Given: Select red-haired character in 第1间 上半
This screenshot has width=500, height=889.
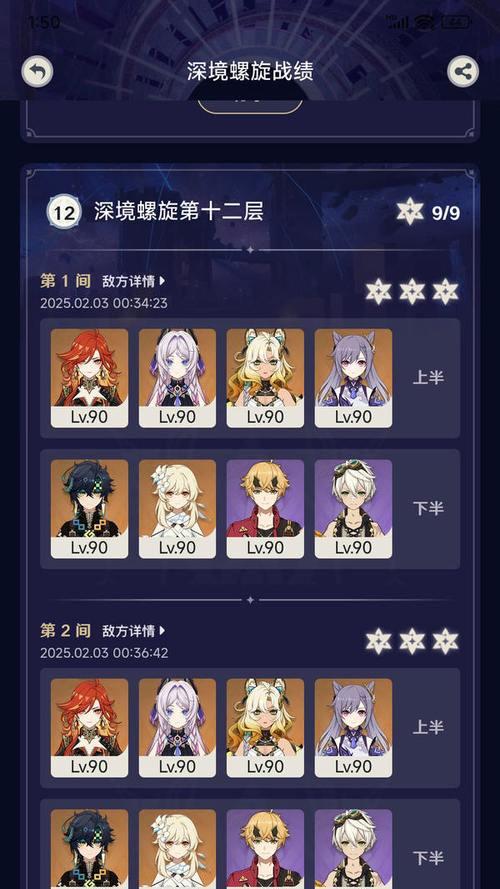Looking at the screenshot, I should [89, 378].
